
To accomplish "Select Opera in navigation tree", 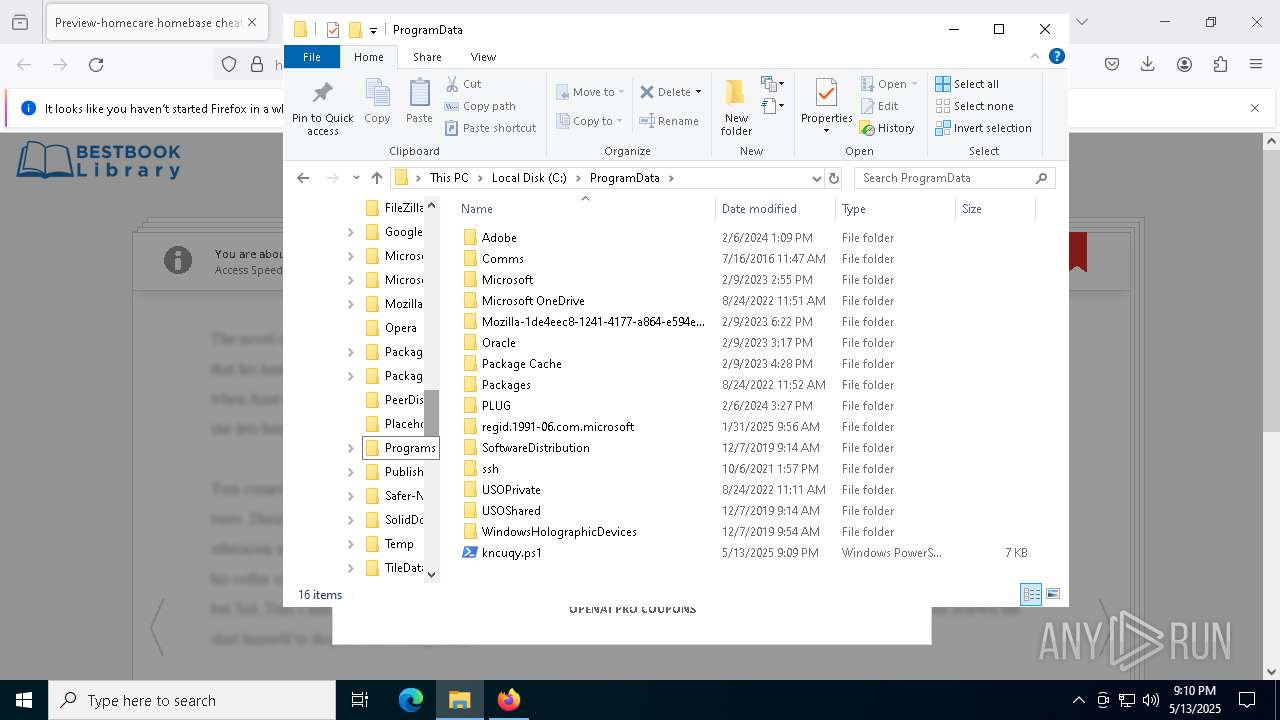I will [x=400, y=328].
